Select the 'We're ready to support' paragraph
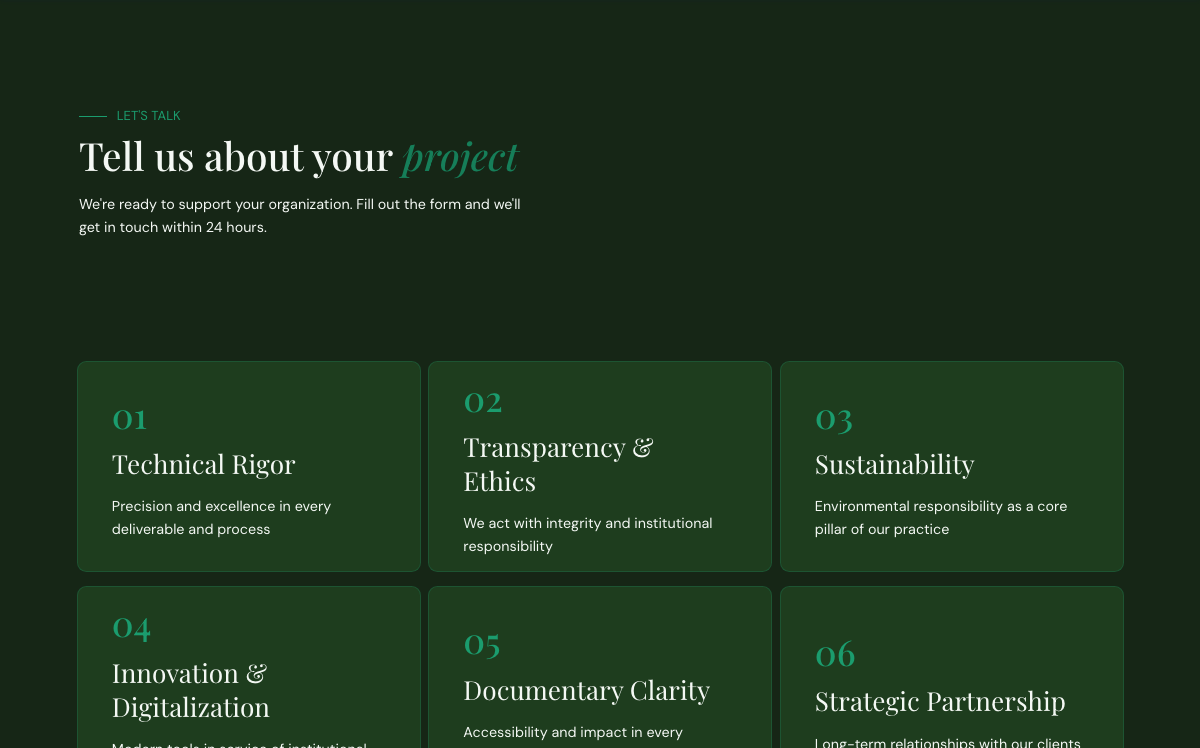Screen dimensions: 1200x748 pyautogui.click(x=300, y=216)
